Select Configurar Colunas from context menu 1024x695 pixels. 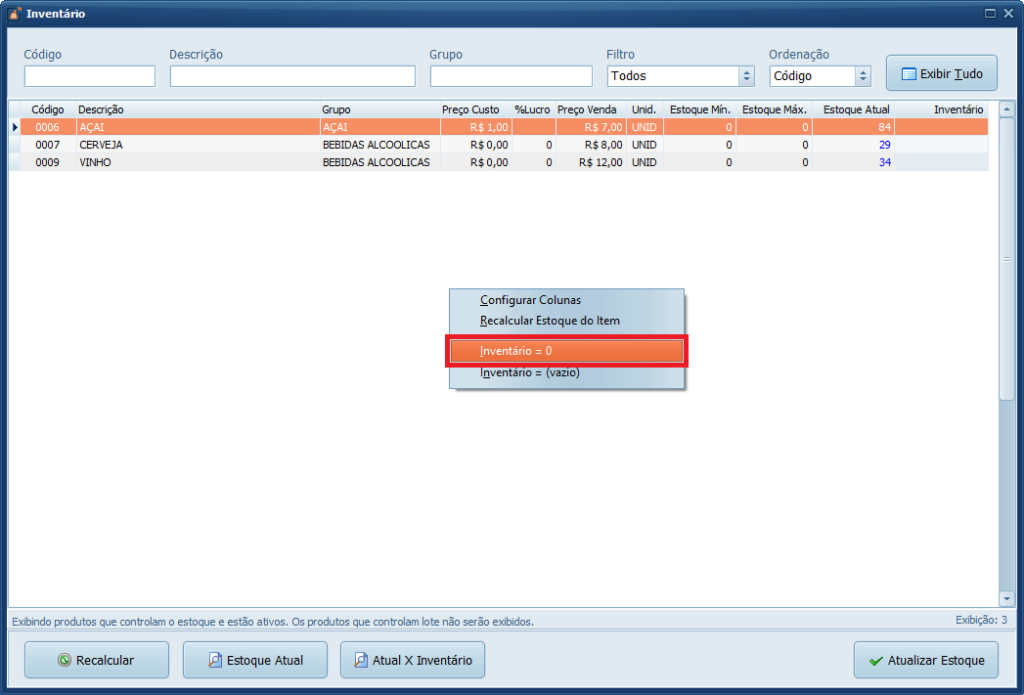pyautogui.click(x=530, y=300)
